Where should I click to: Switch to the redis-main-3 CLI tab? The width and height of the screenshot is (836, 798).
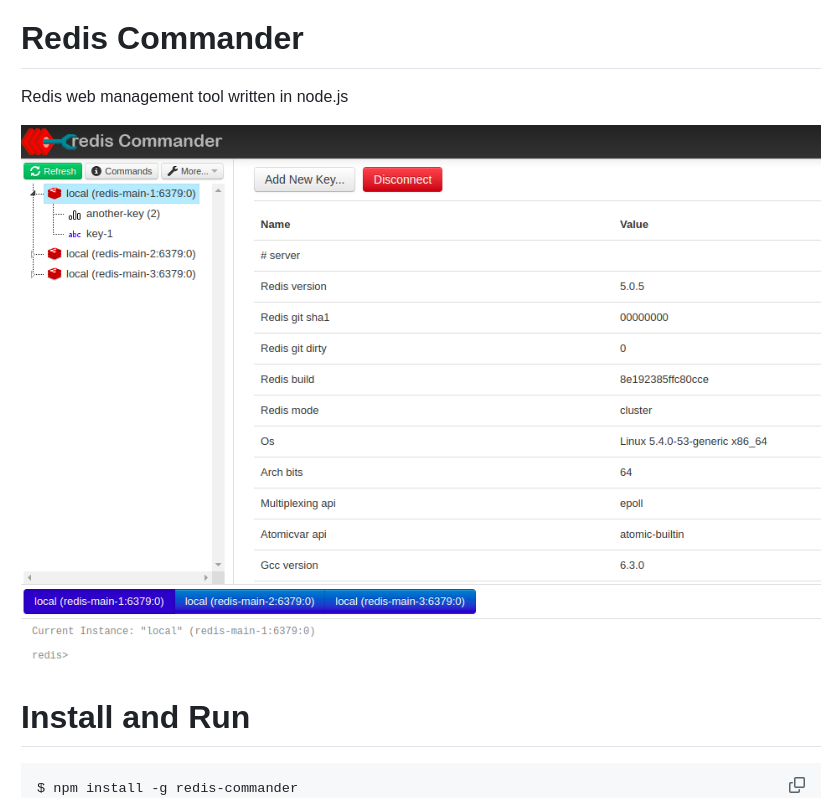[401, 601]
